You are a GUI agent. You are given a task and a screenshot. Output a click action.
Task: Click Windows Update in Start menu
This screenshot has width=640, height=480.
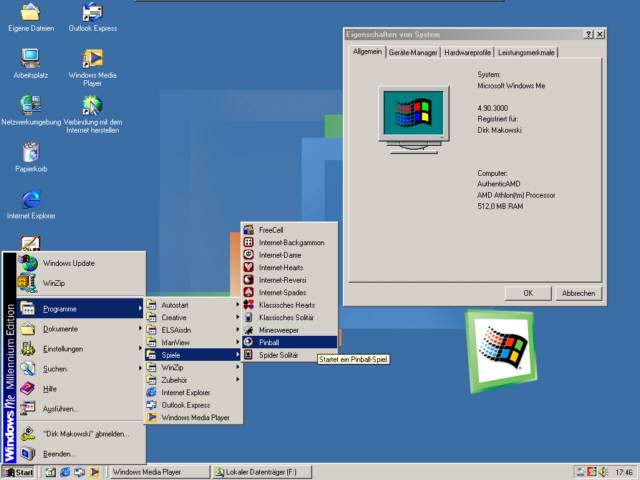[x=81, y=263]
